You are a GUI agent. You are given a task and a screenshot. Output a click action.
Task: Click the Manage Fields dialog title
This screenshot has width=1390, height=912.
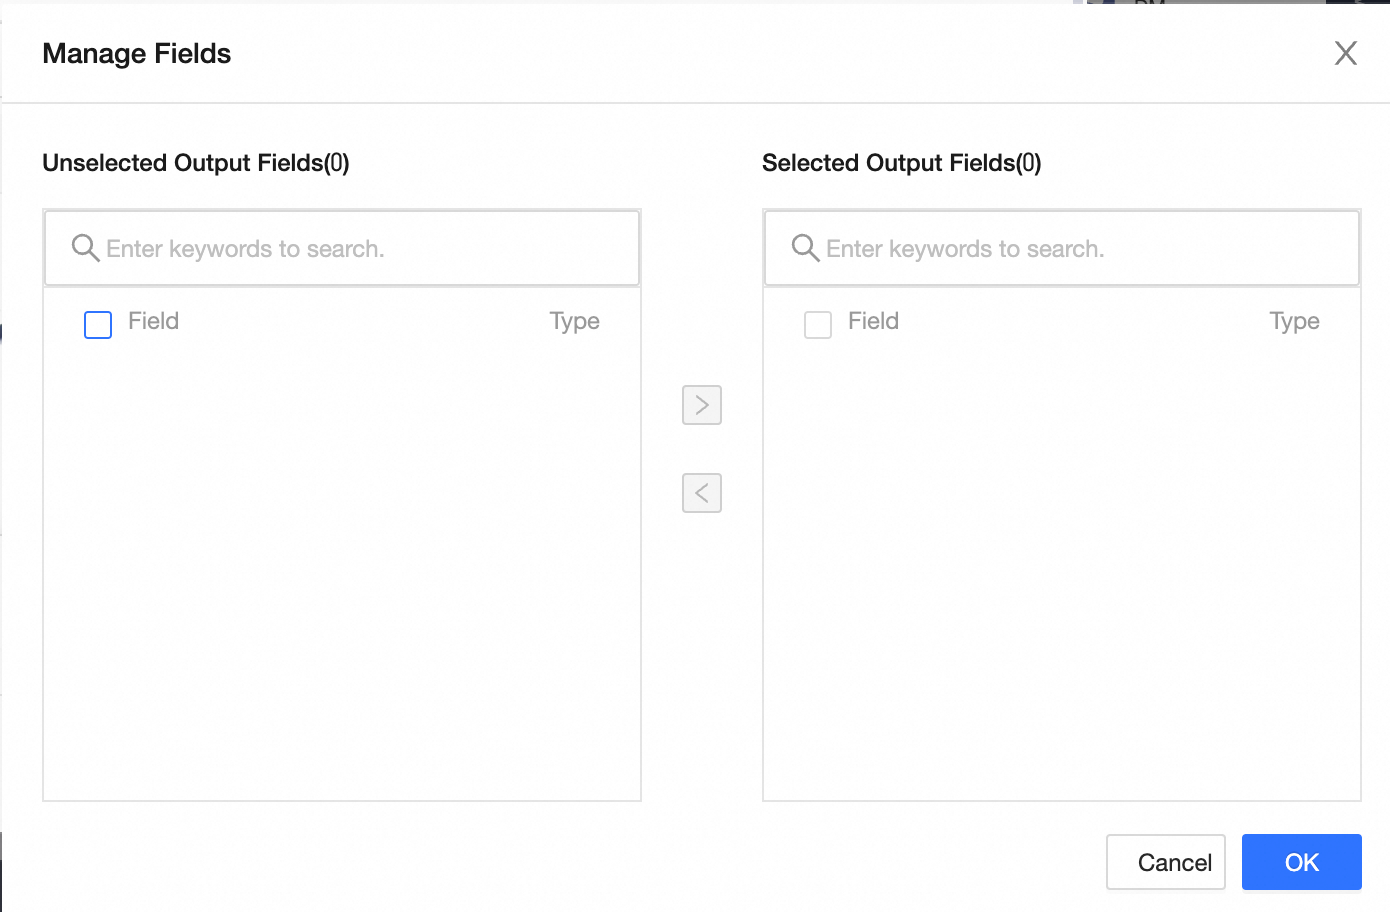[x=137, y=54]
